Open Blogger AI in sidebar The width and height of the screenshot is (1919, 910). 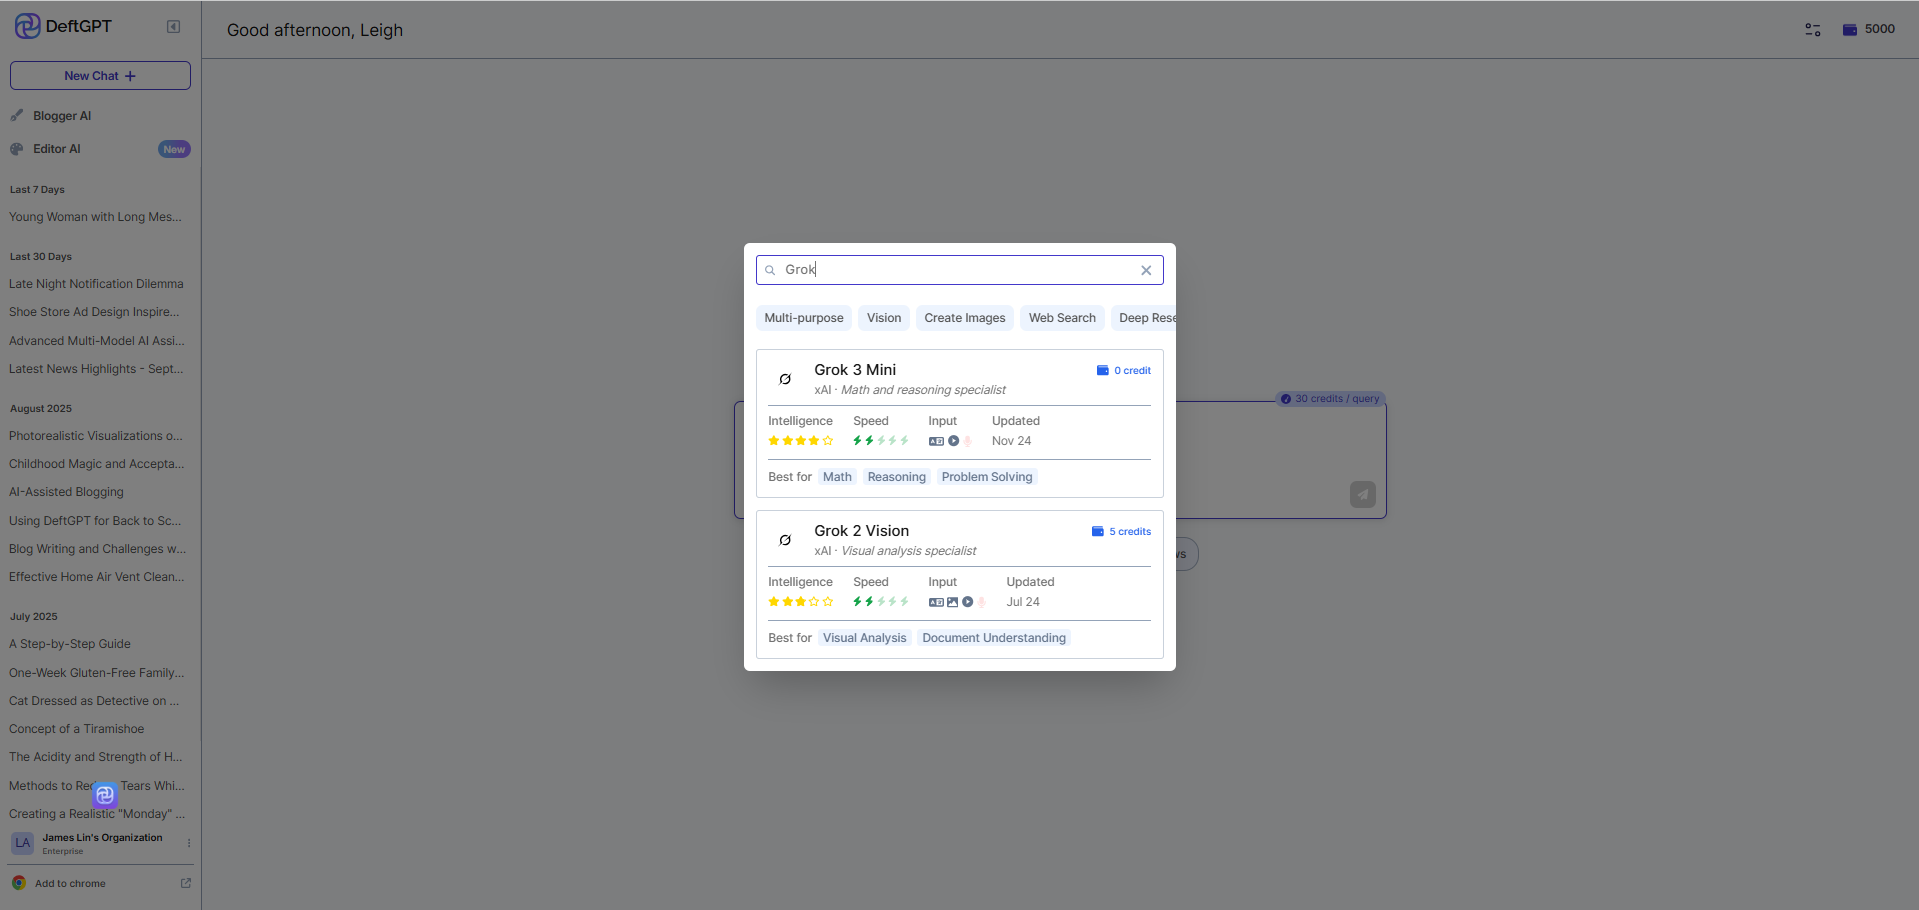62,116
